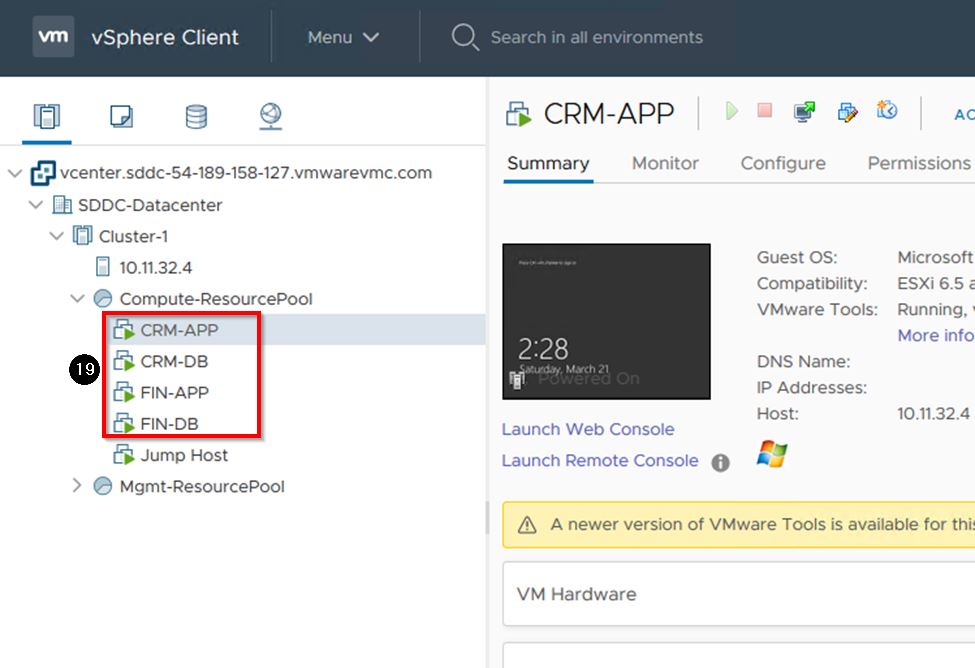Screen dimensions: 975x668
Task: Open the Menu dropdown
Action: [x=343, y=38]
